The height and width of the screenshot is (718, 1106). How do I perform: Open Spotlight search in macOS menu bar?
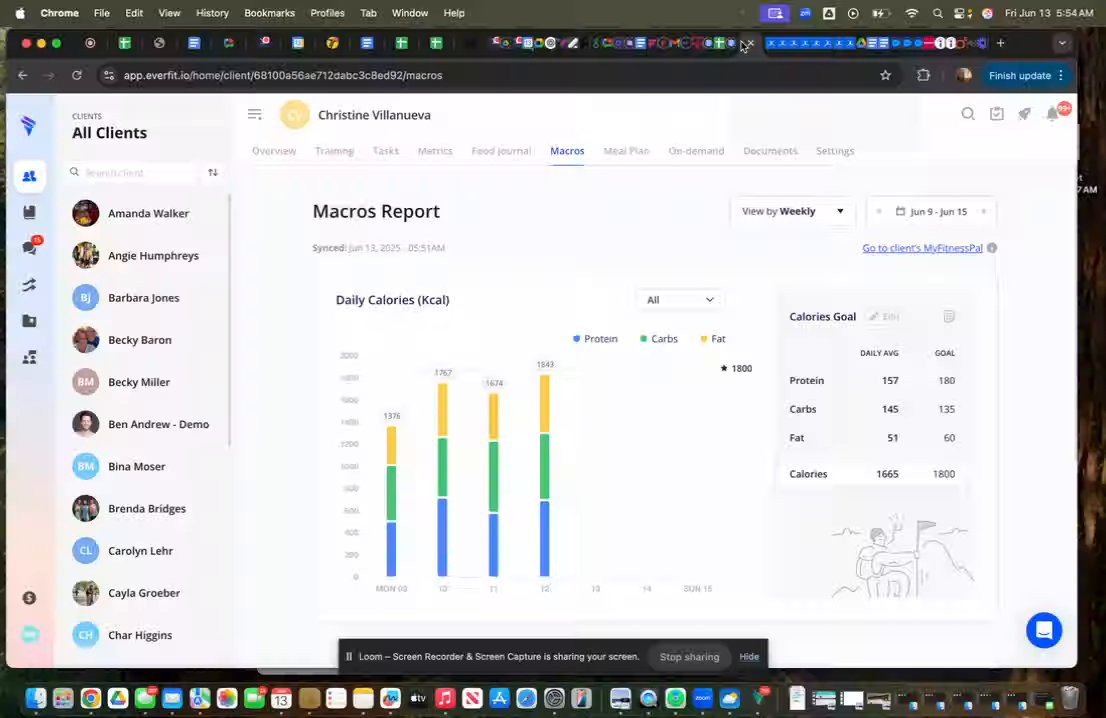click(937, 13)
